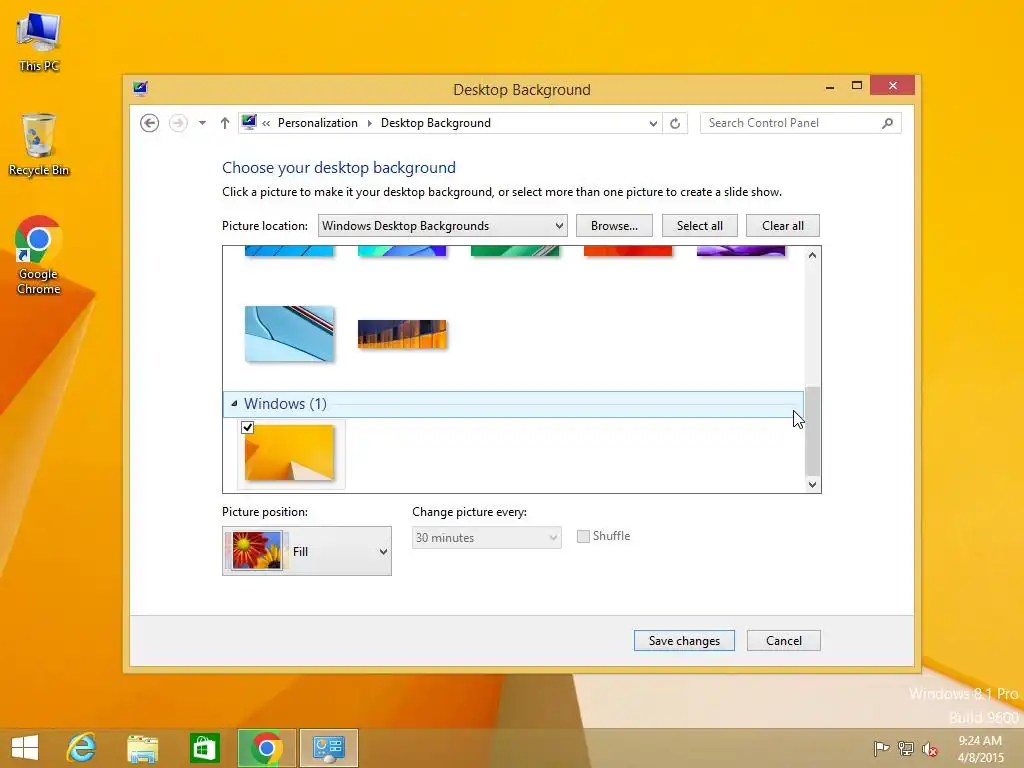
Task: Click the wallpaper list scrollbar thumb
Action: [x=812, y=431]
